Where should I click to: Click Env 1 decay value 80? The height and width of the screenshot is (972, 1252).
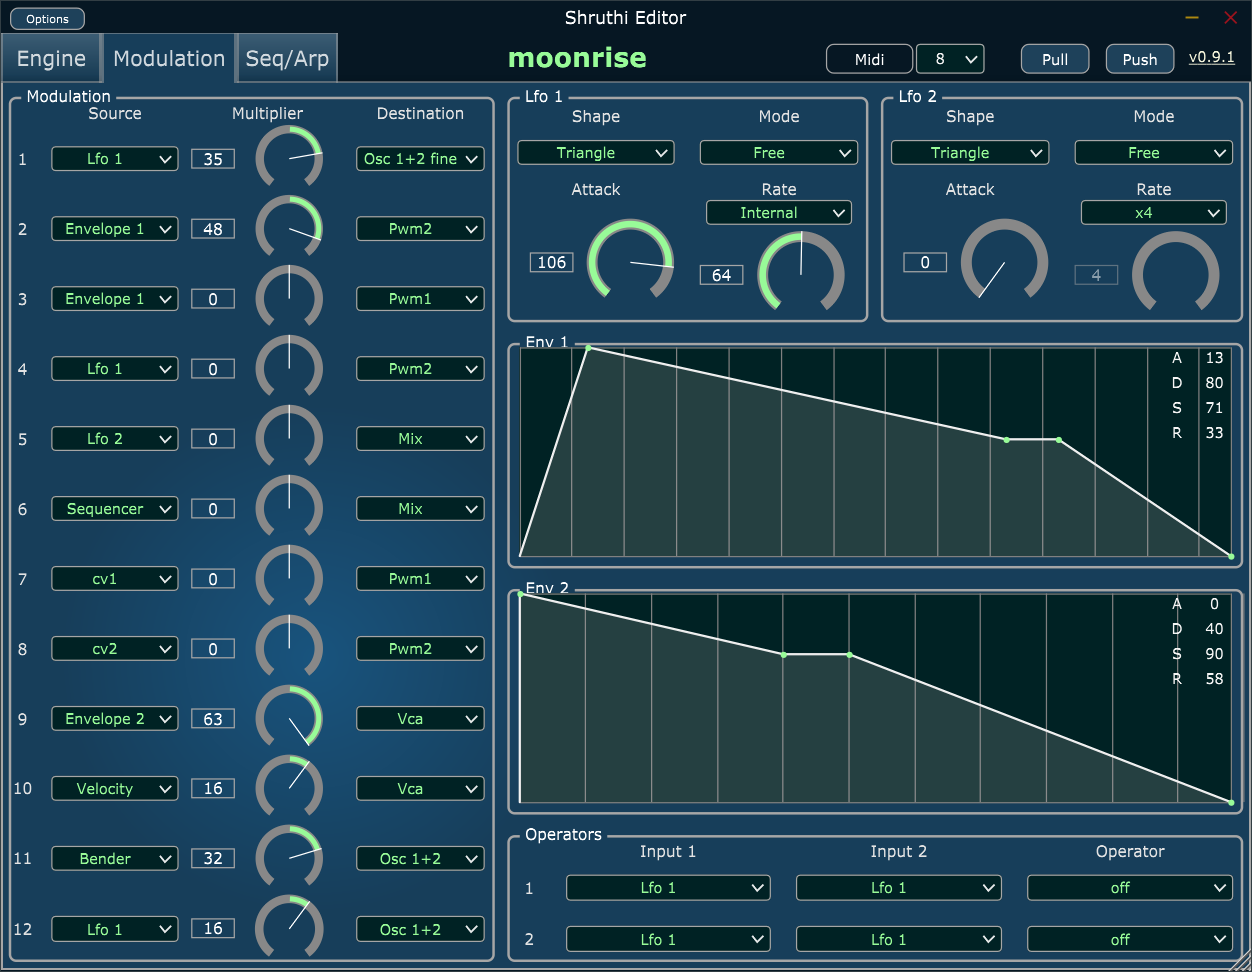(1214, 383)
